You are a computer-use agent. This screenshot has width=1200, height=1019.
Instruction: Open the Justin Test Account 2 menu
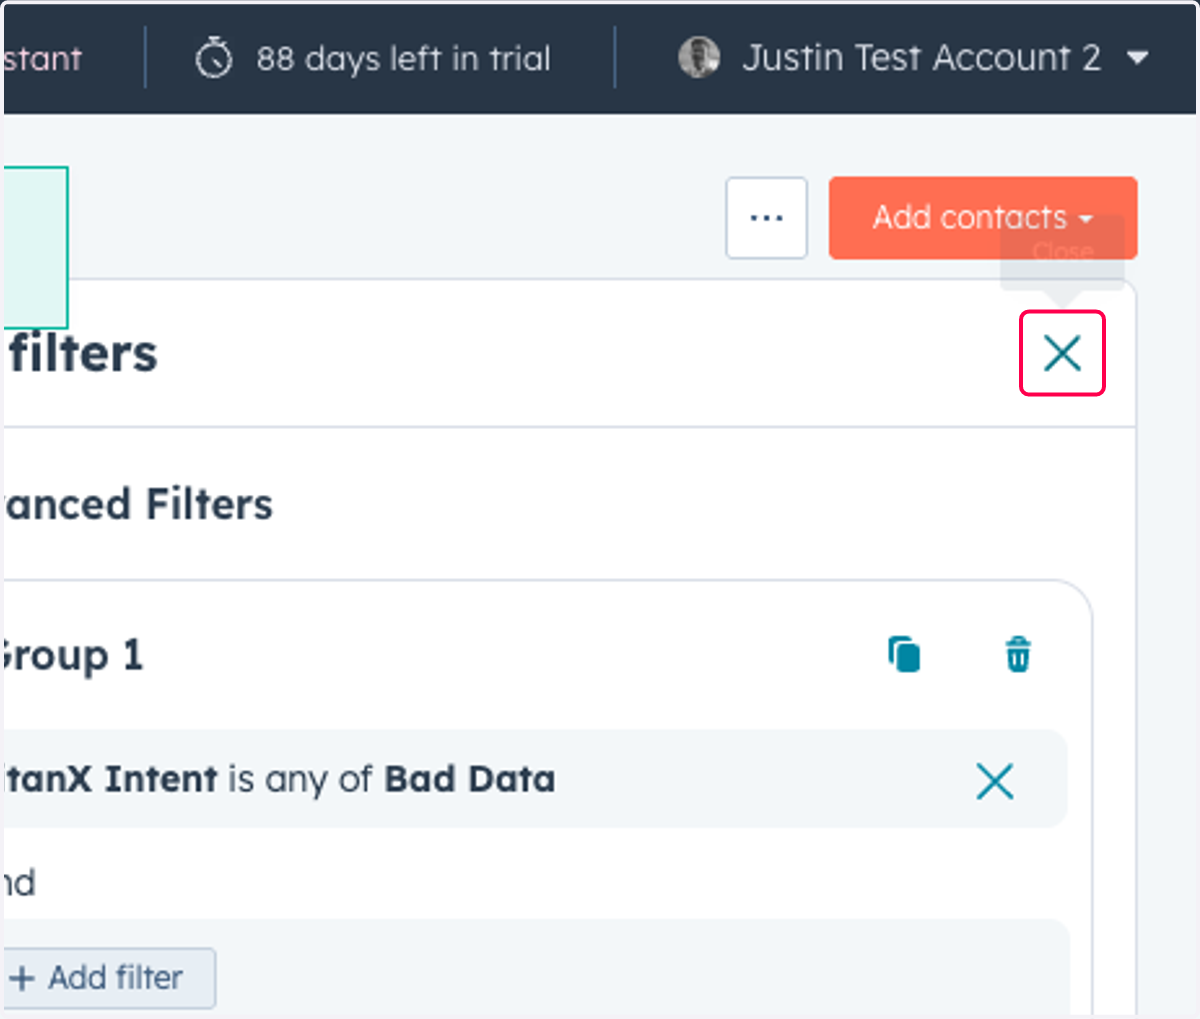[913, 58]
